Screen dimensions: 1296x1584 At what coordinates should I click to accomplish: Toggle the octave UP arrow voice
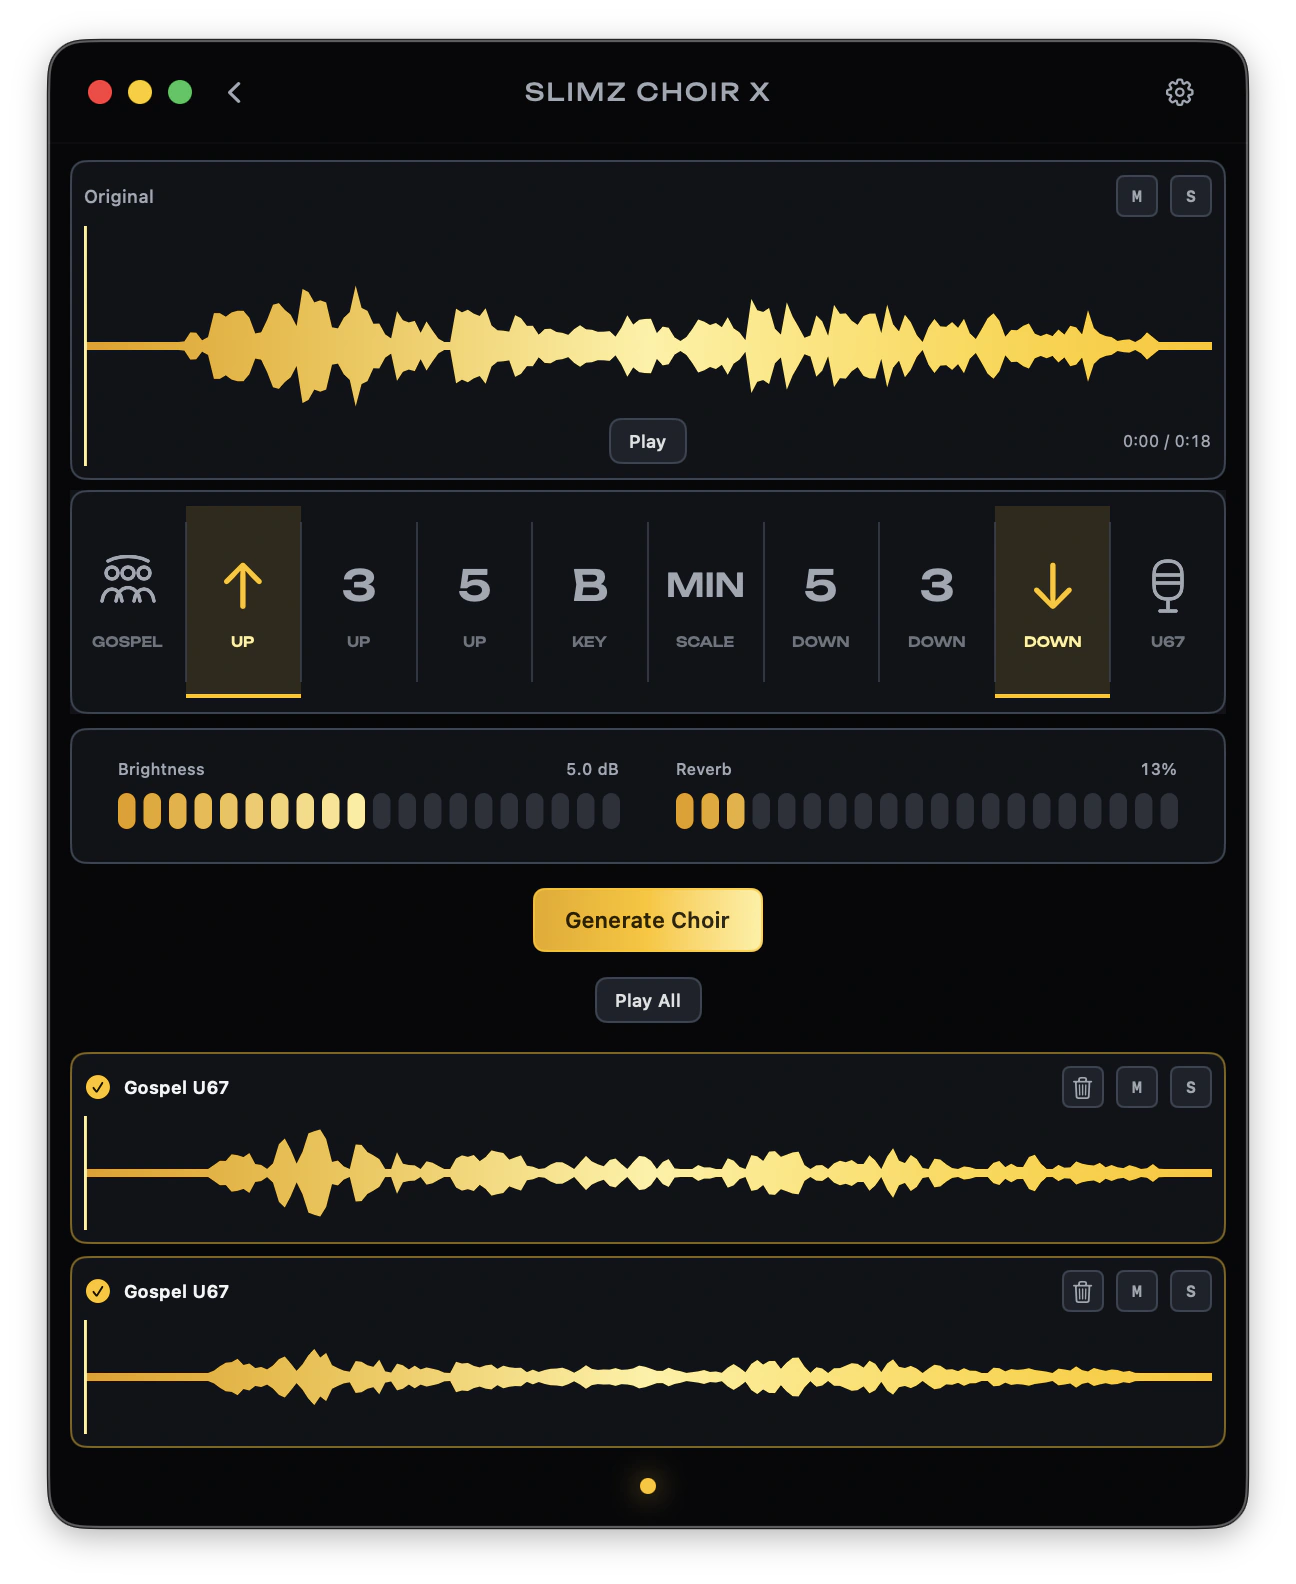coord(243,602)
